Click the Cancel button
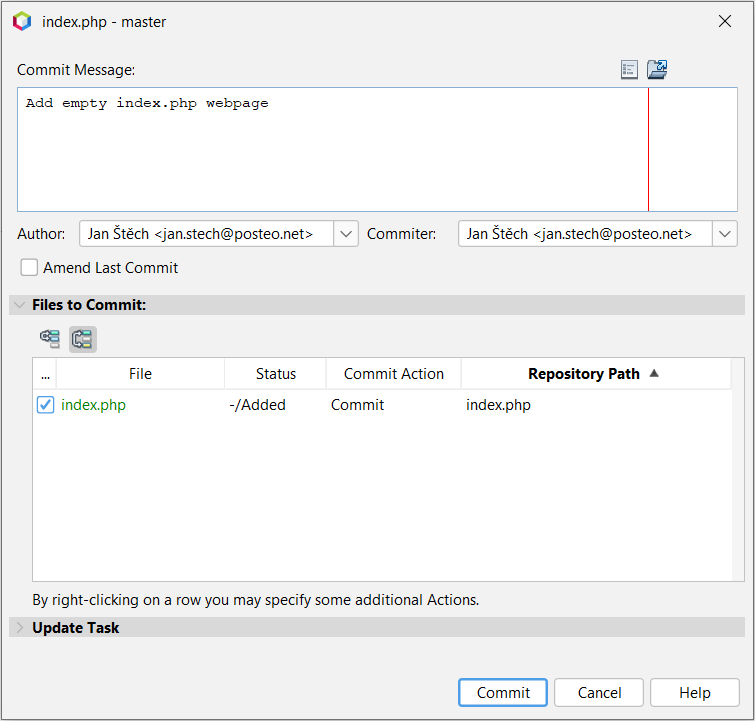Screen dimensions: 755x721 click(600, 693)
